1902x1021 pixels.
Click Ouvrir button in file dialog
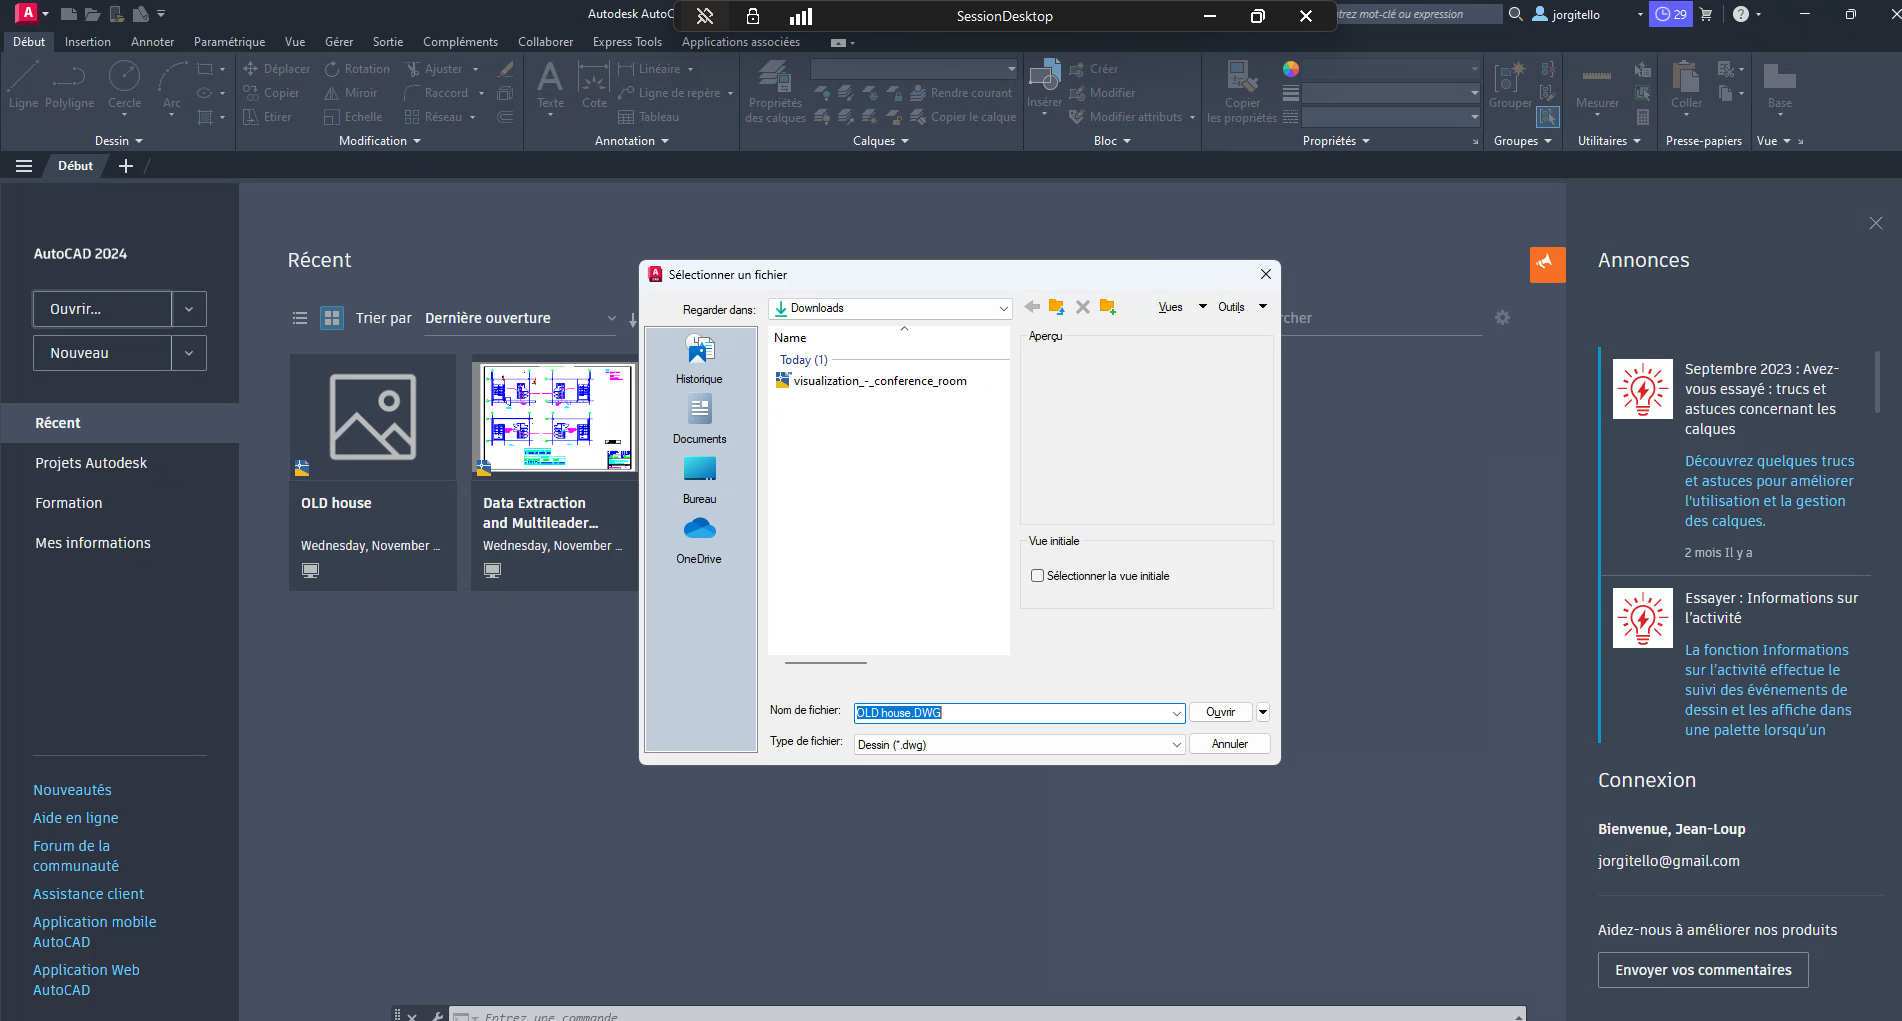click(1220, 712)
